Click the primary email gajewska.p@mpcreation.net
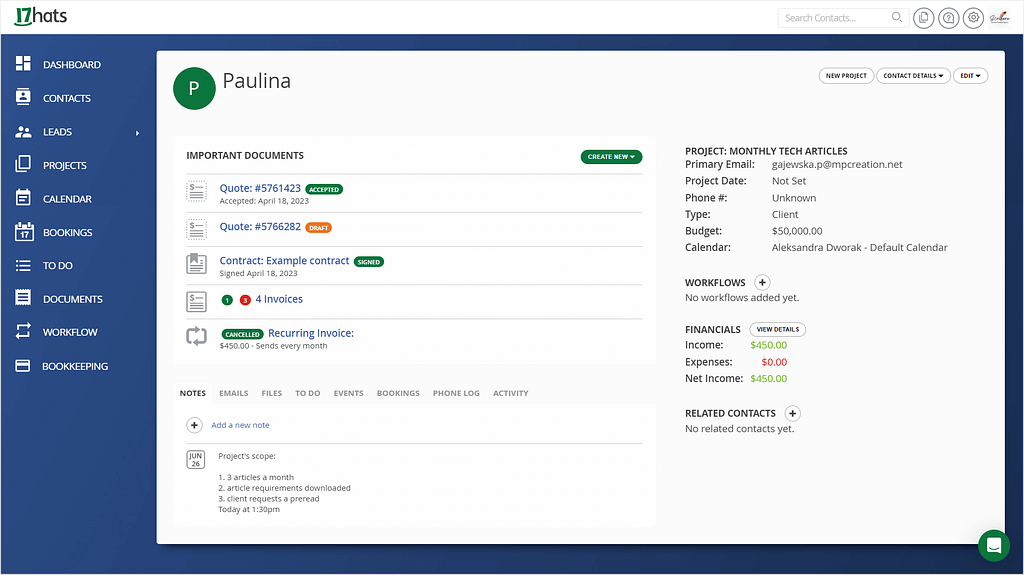The width and height of the screenshot is (1024, 575). pyautogui.click(x=837, y=165)
